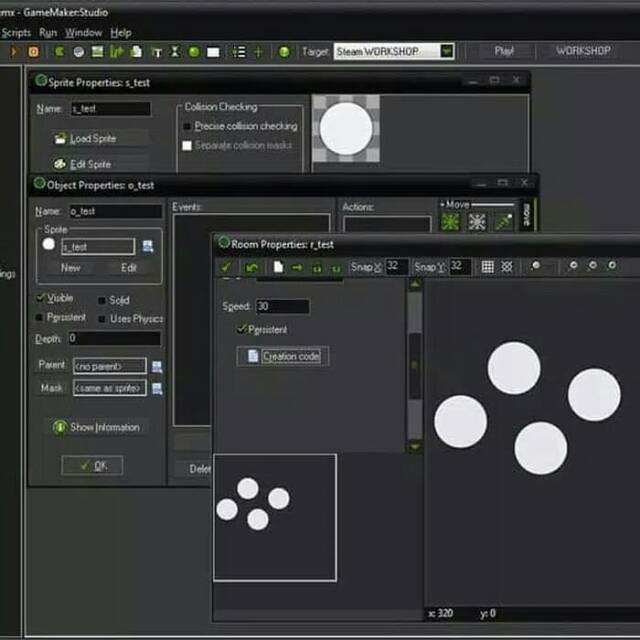This screenshot has width=640, height=640.
Task: Open the Window menu
Action: pyautogui.click(x=84, y=32)
